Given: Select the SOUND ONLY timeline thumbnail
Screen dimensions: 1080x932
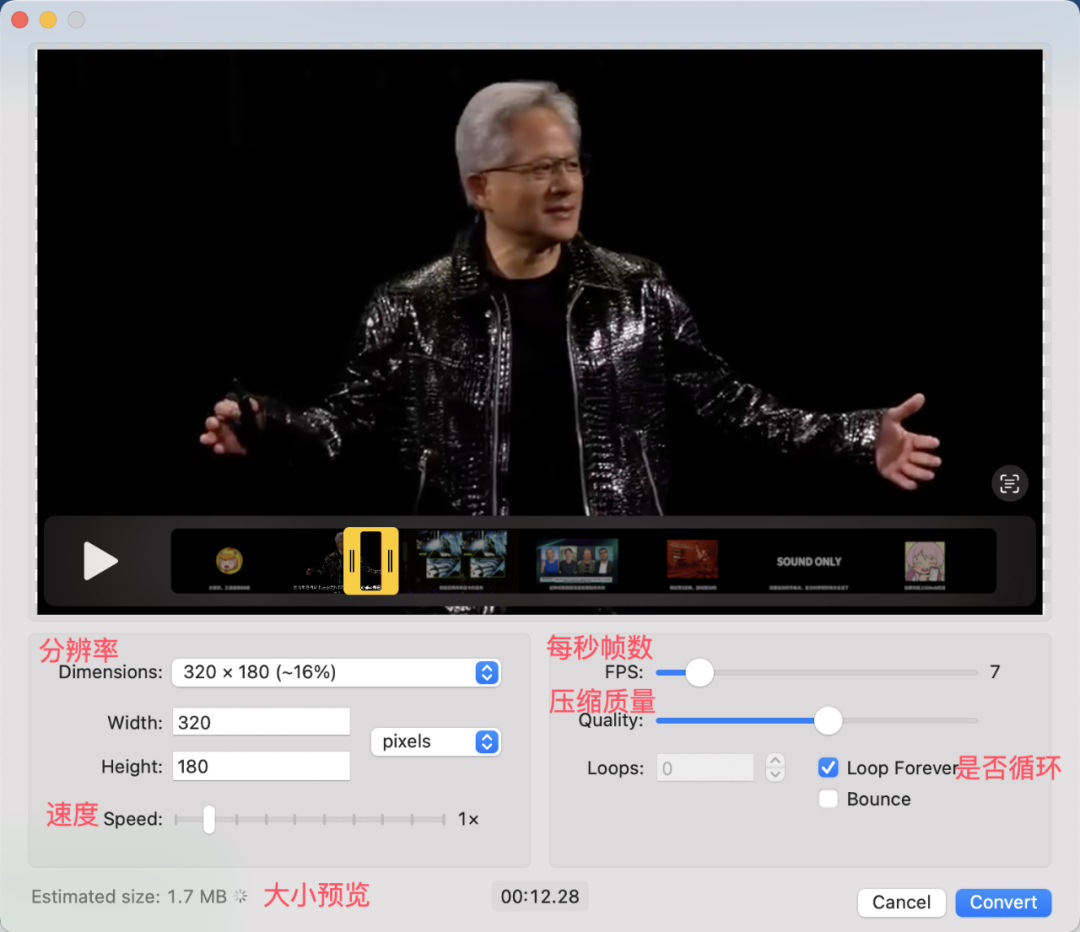Looking at the screenshot, I should [809, 561].
